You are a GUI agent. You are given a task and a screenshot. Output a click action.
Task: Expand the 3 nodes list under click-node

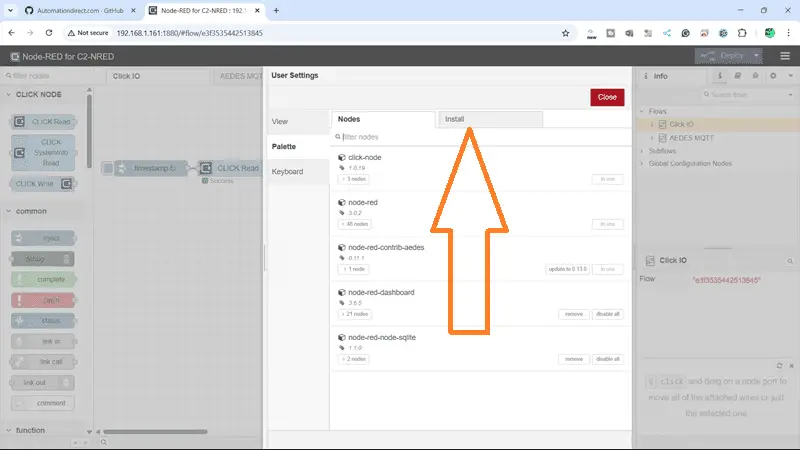tap(354, 179)
